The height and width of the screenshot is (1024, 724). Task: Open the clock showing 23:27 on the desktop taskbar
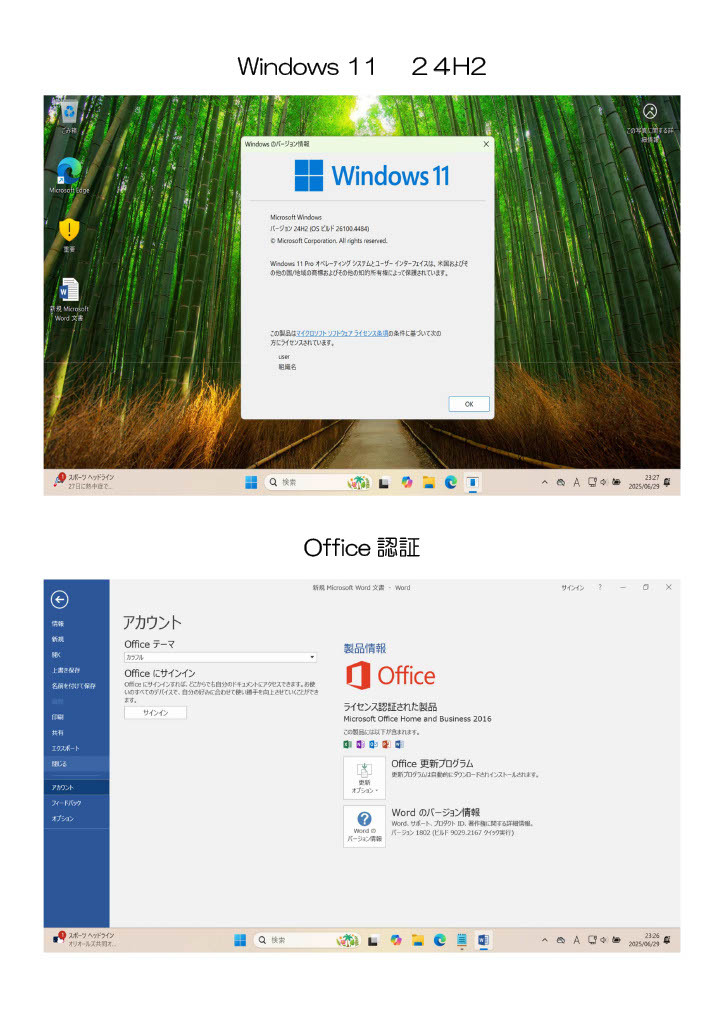[x=644, y=482]
